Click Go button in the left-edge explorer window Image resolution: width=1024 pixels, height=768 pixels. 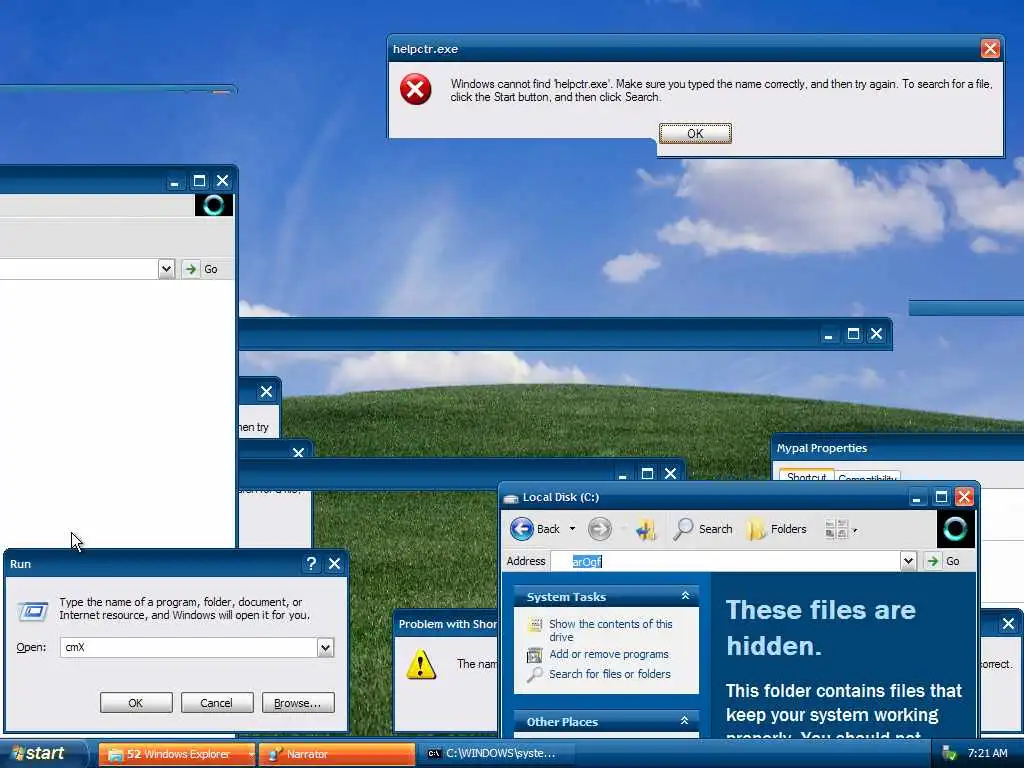202,269
